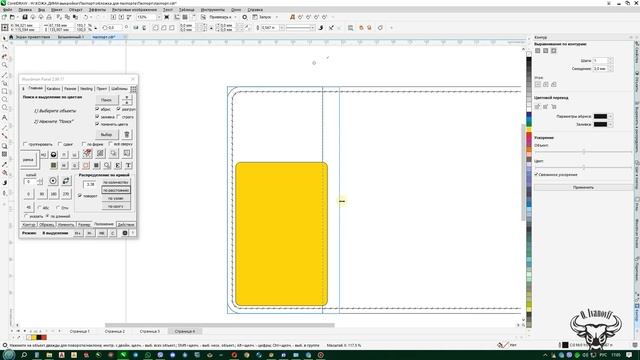
Task: Click the options gear icon in the standard toolbar
Action: click(244, 17)
